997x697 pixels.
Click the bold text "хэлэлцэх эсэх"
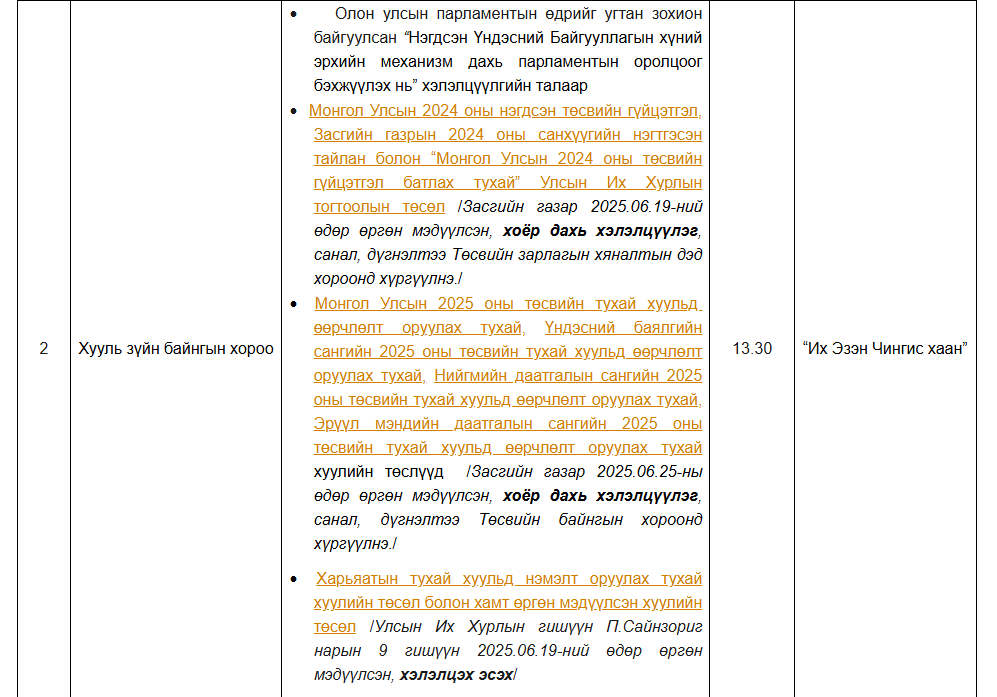[456, 675]
